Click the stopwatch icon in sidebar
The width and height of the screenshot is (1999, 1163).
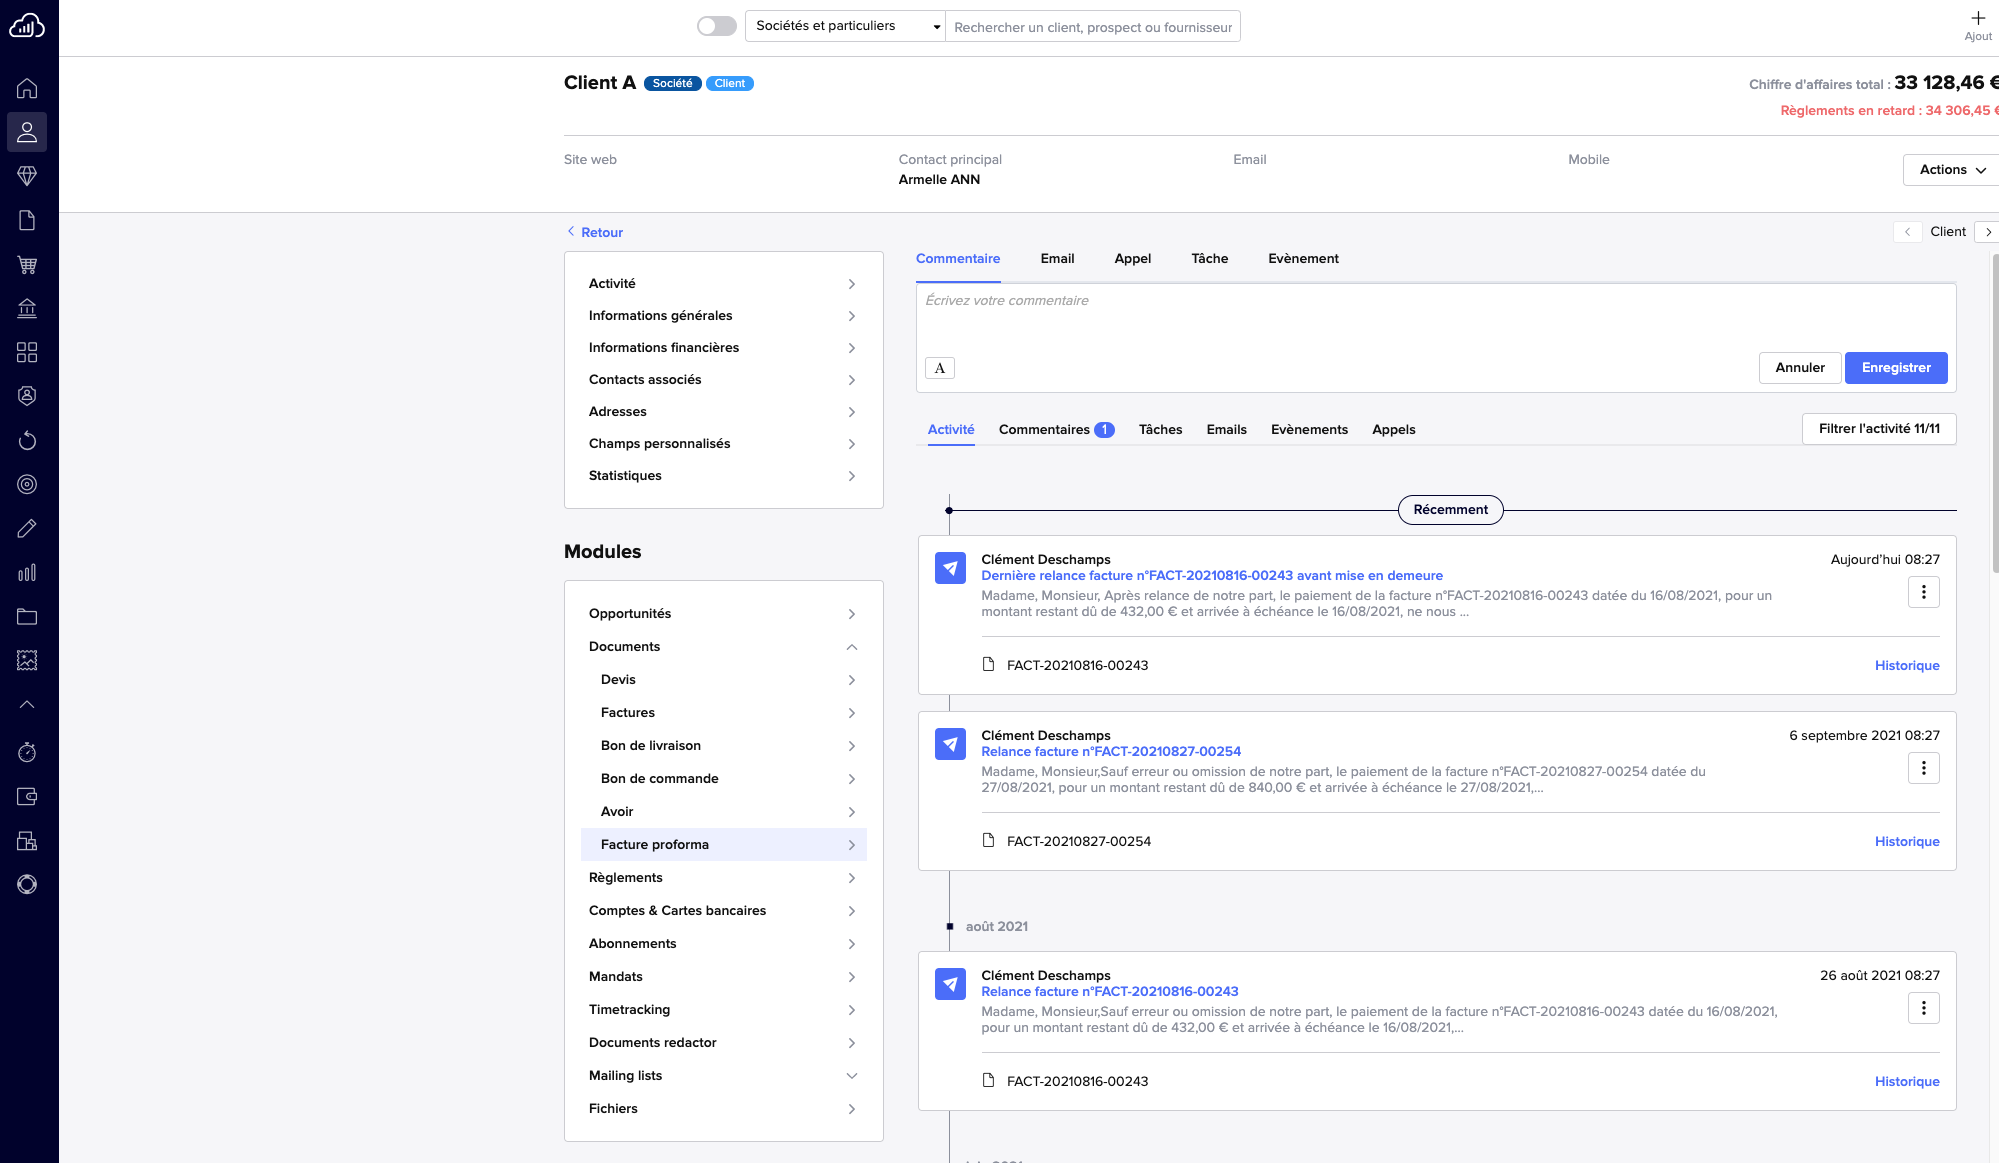pos(27,752)
